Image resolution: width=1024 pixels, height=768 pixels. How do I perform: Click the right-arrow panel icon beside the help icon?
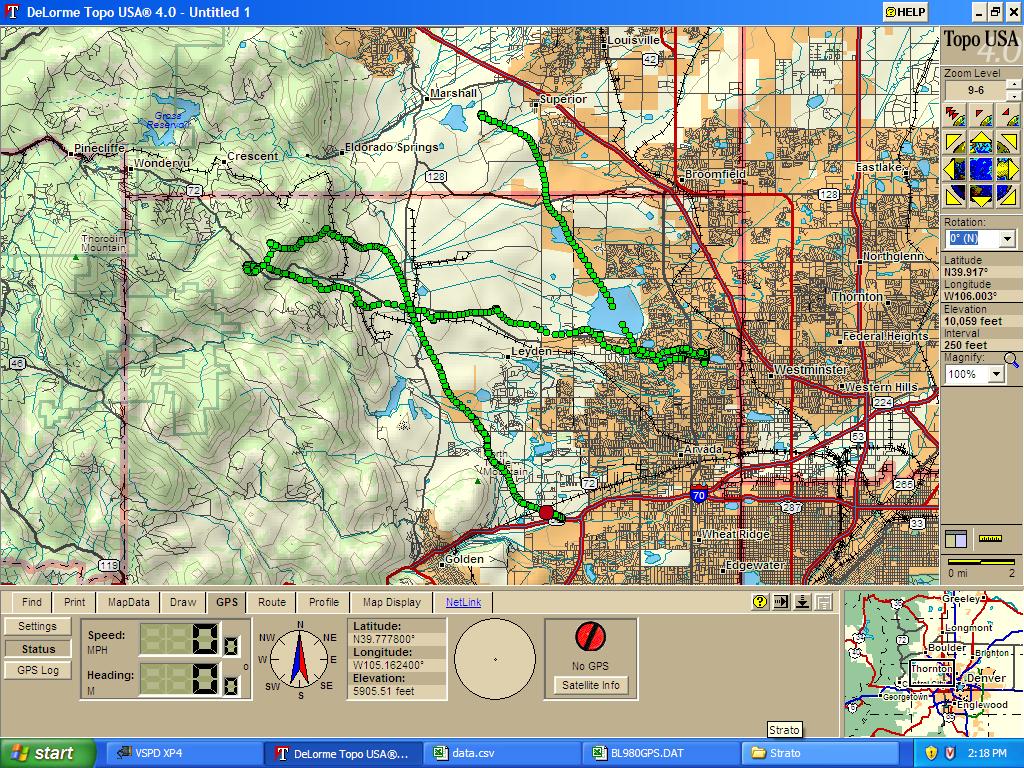[x=780, y=601]
